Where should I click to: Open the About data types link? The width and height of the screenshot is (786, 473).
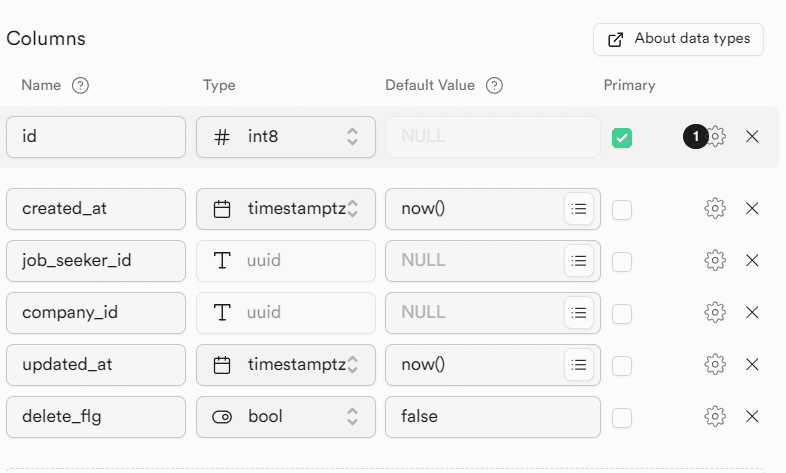(678, 39)
